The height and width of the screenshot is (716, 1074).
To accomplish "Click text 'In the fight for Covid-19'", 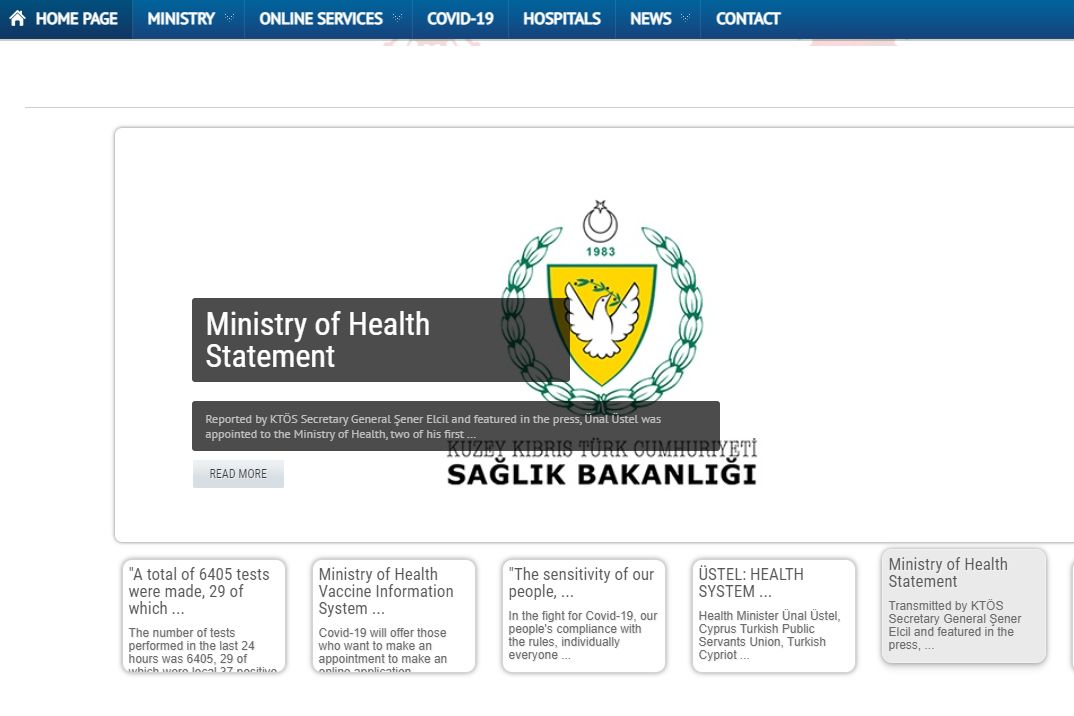I will (583, 635).
